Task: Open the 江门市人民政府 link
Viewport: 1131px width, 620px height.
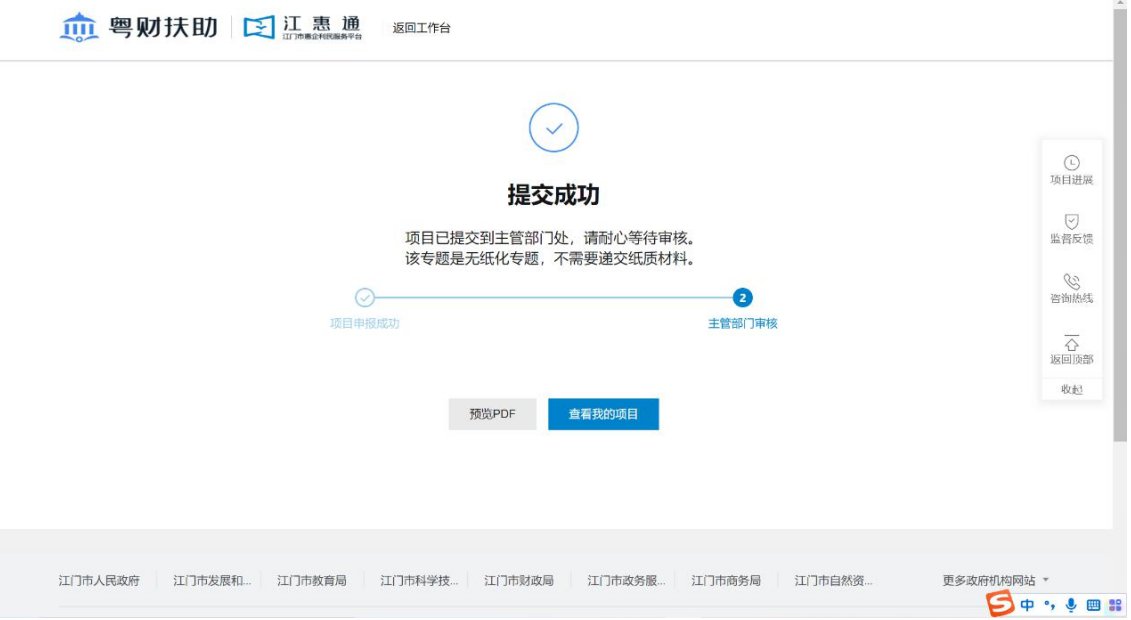Action: pyautogui.click(x=100, y=582)
